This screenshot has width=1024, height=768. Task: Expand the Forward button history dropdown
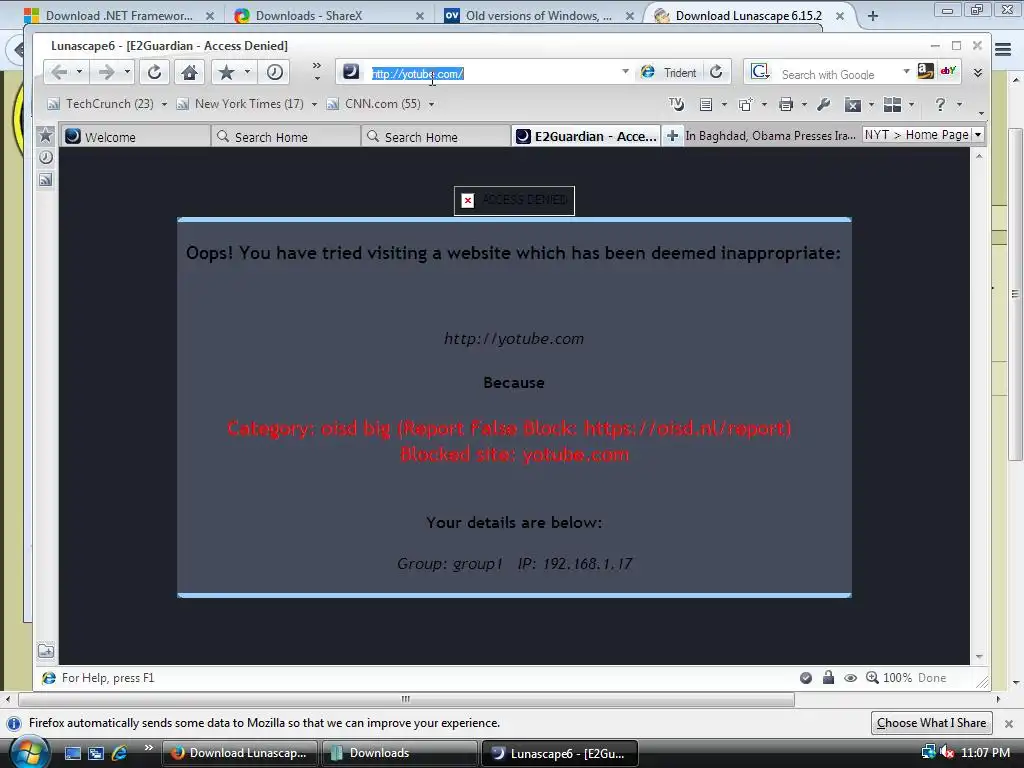(127, 72)
